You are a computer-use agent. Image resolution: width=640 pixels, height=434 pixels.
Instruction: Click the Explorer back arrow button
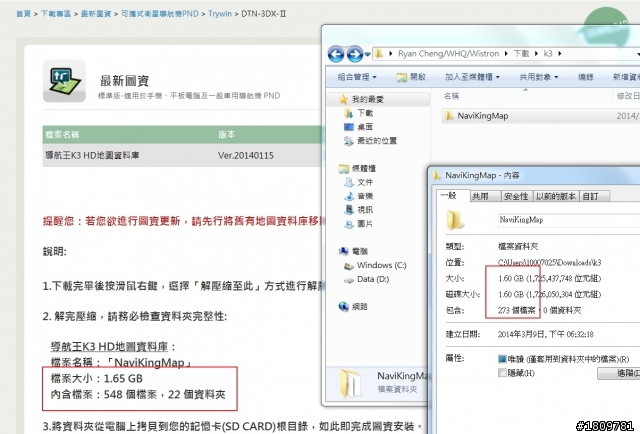click(336, 54)
